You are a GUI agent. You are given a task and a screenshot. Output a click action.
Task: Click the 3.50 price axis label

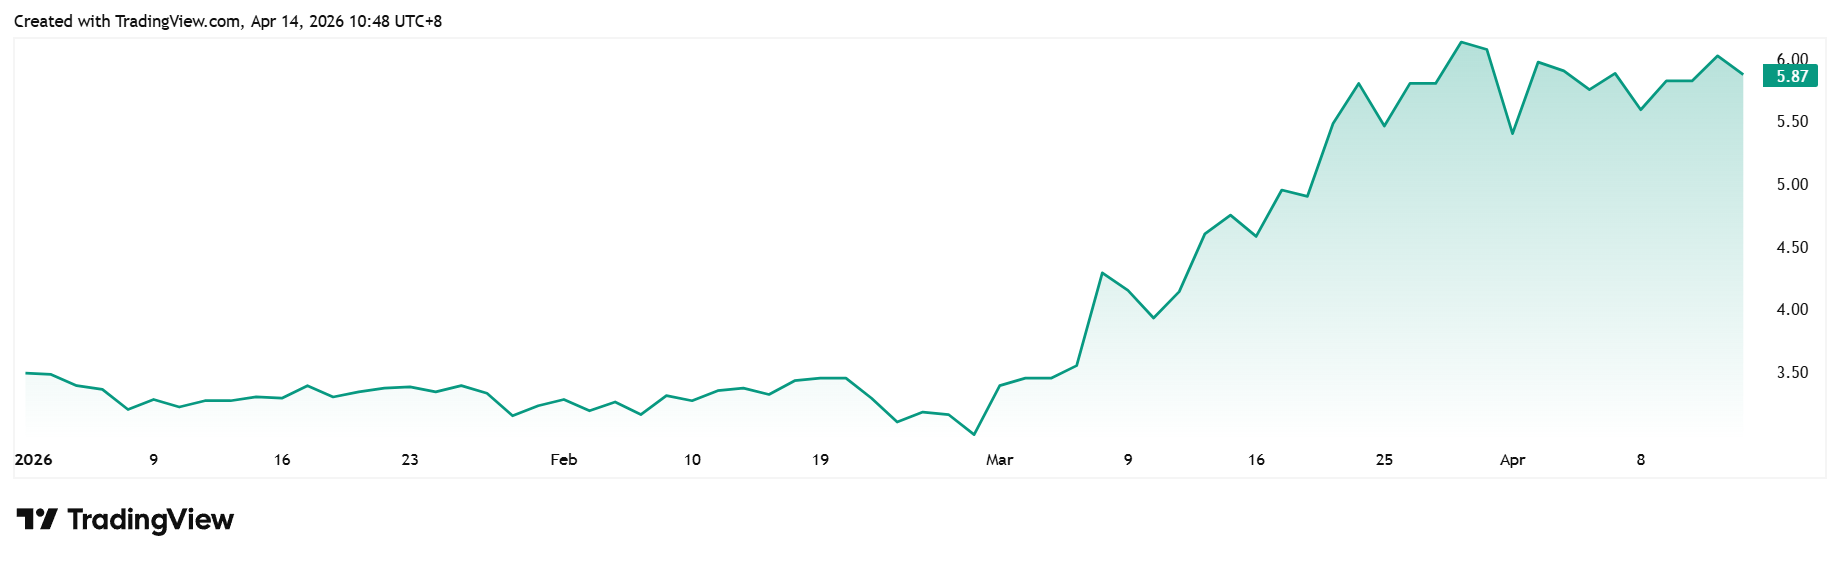(1792, 373)
